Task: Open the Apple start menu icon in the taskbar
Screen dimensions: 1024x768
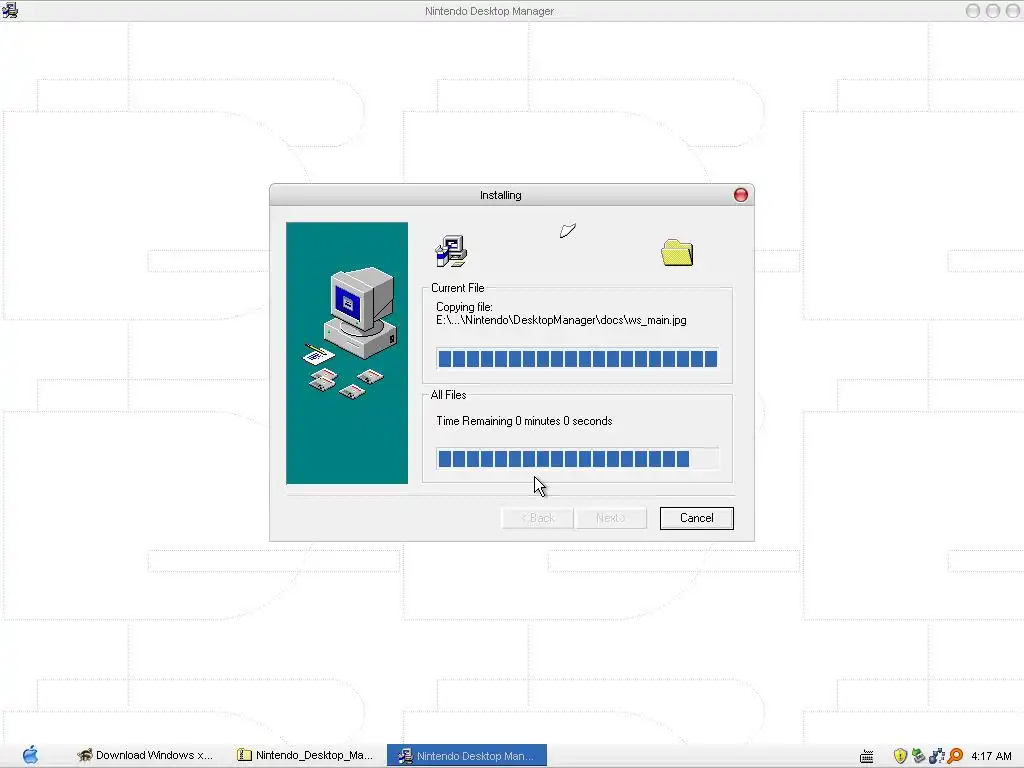Action: (30, 755)
